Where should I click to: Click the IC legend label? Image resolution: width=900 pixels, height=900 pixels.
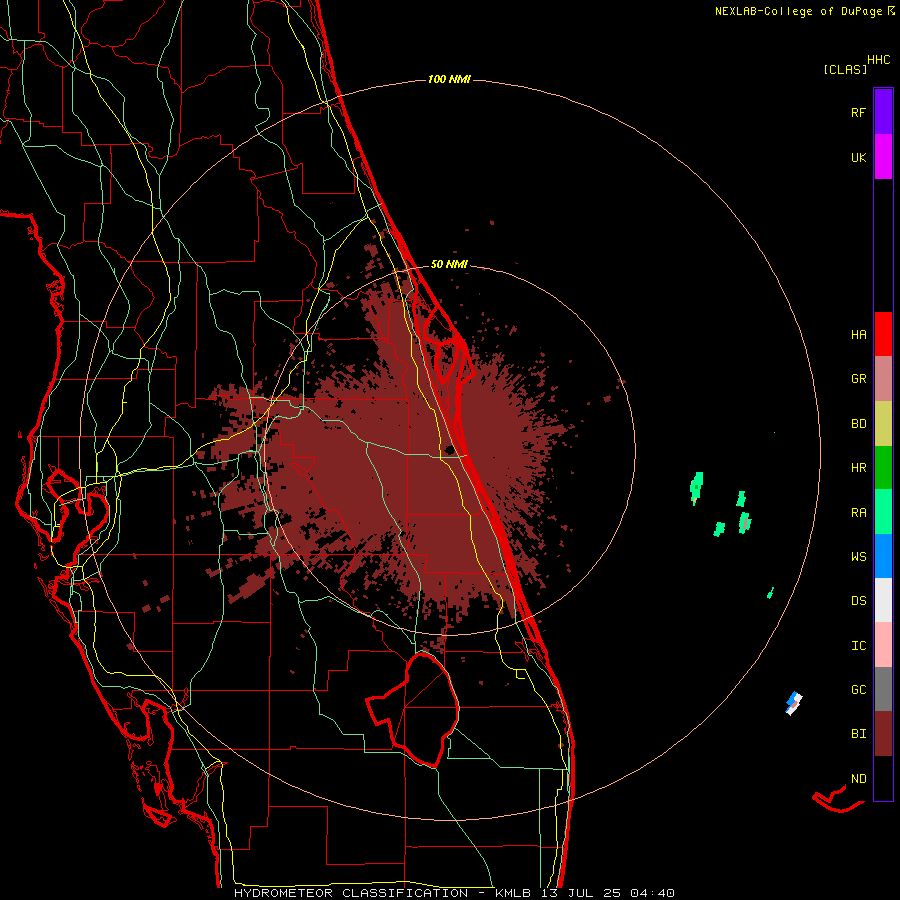(858, 646)
